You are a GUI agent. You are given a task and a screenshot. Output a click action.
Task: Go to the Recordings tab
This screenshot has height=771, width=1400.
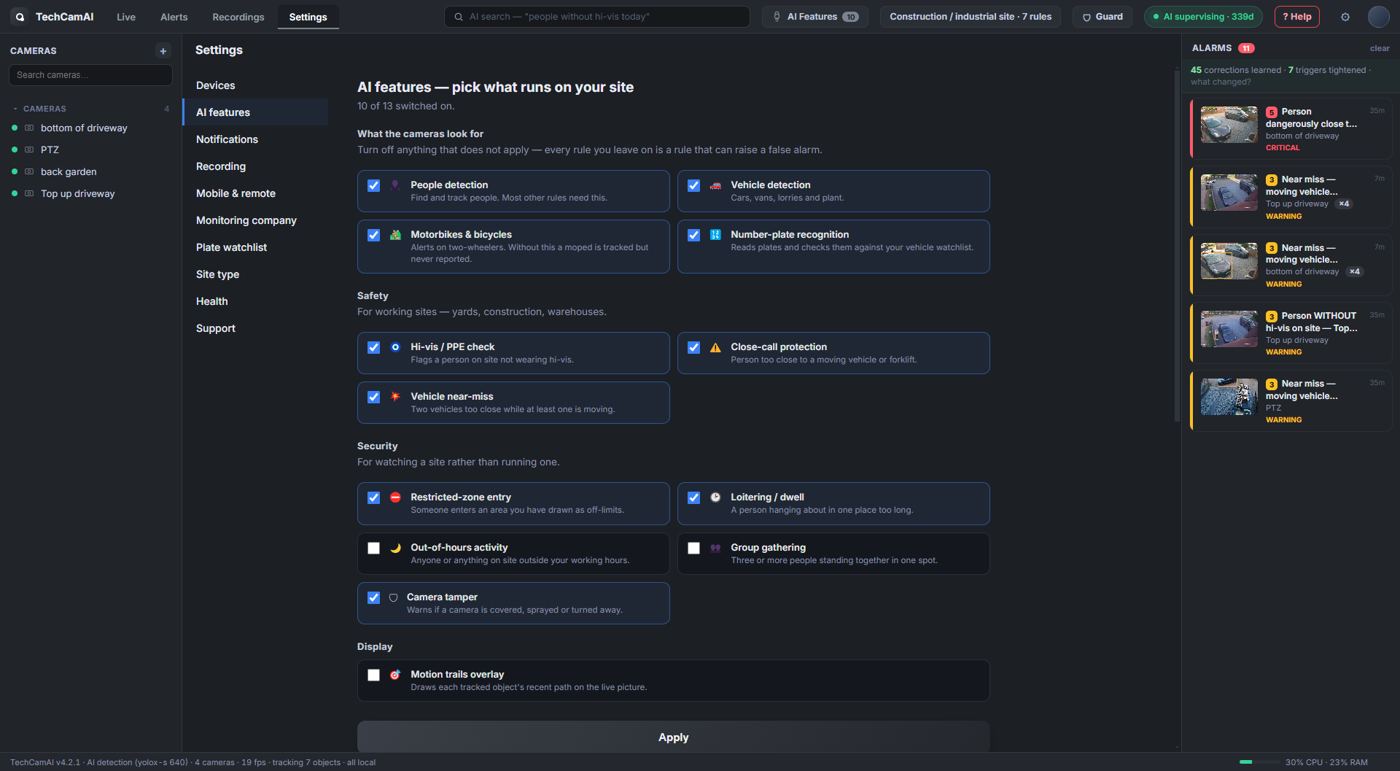[x=238, y=17]
